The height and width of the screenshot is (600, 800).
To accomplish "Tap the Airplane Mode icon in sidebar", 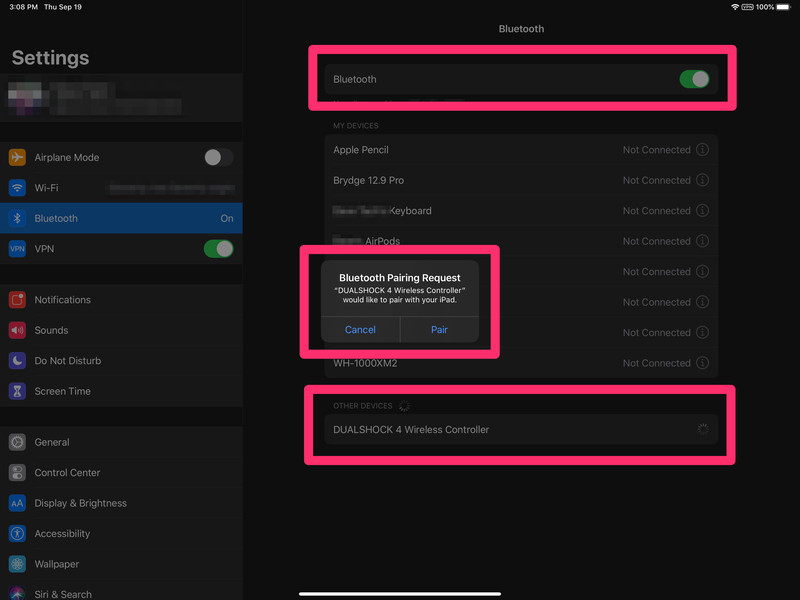I will 17,157.
